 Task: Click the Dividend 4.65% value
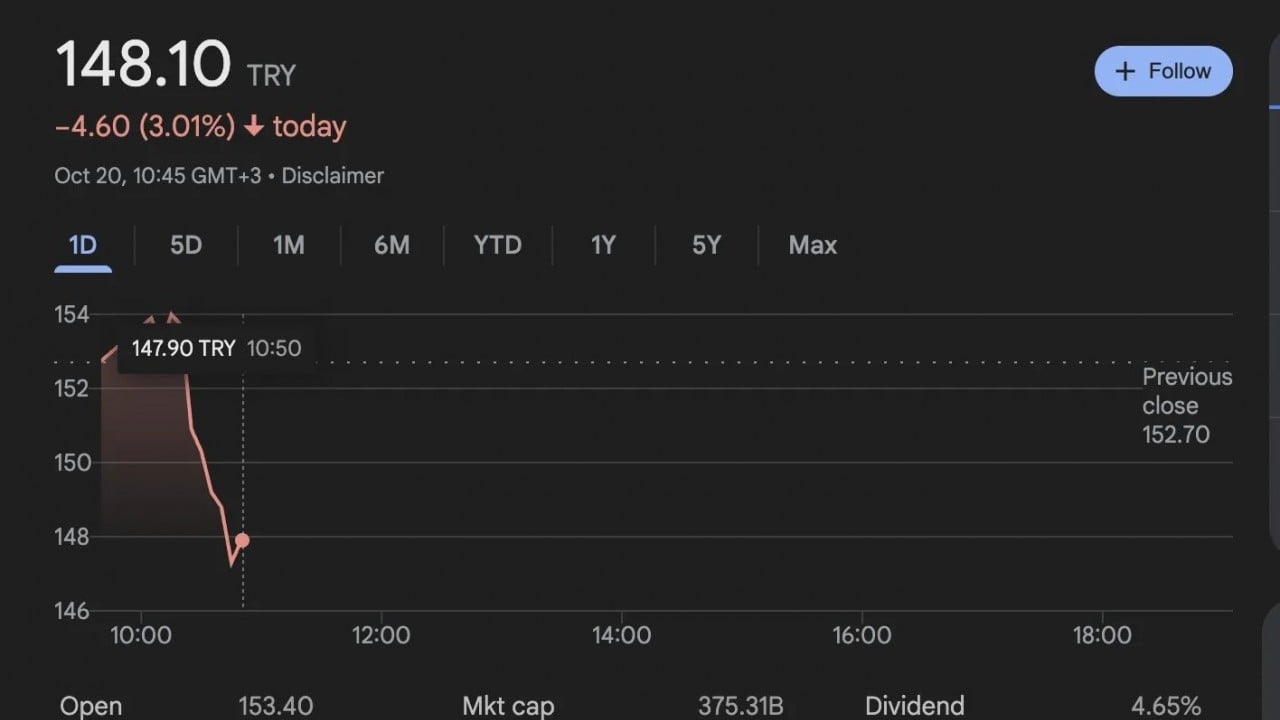(x=1166, y=706)
